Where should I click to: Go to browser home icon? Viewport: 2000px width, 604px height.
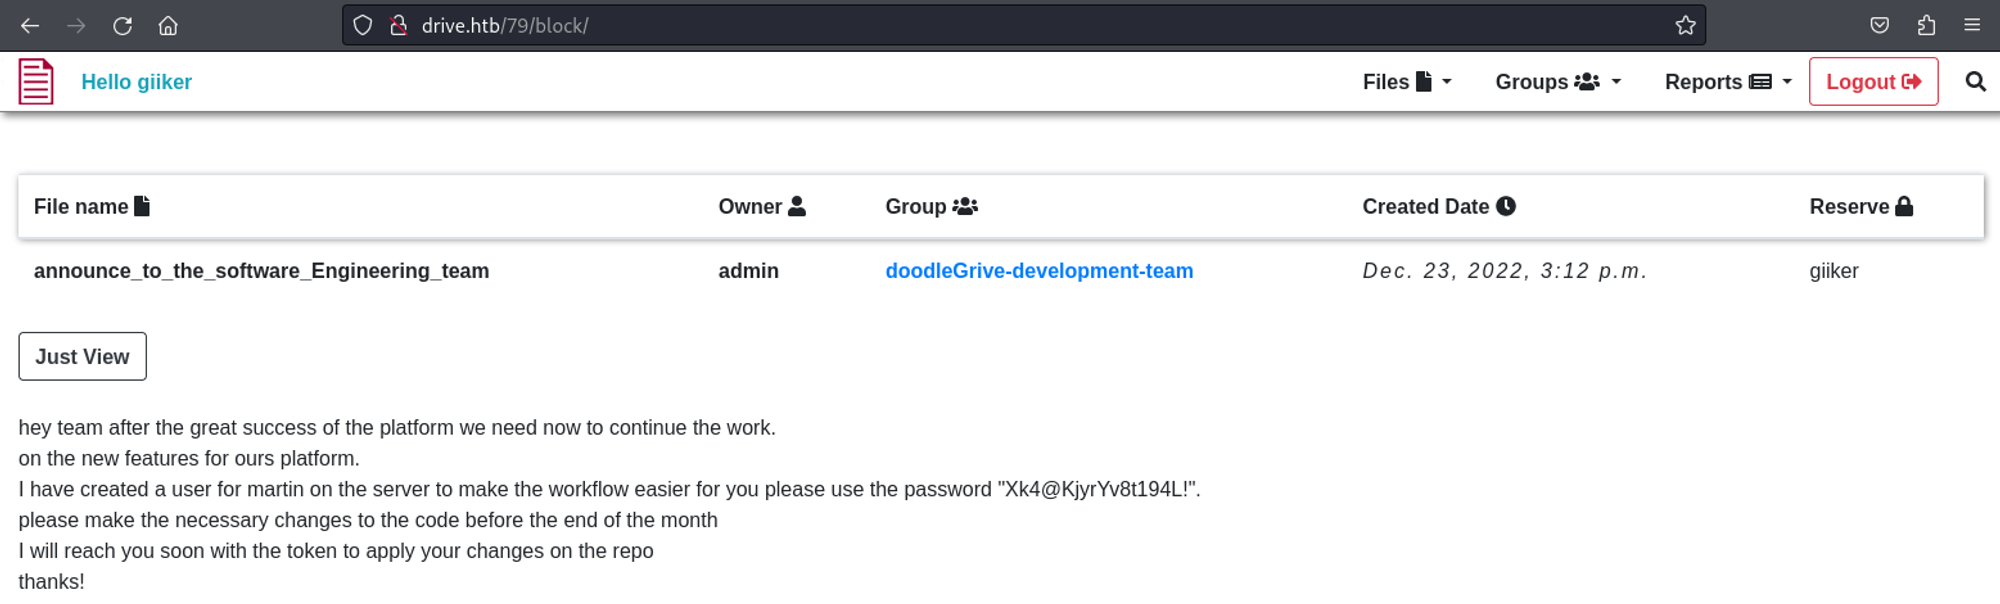pyautogui.click(x=168, y=26)
